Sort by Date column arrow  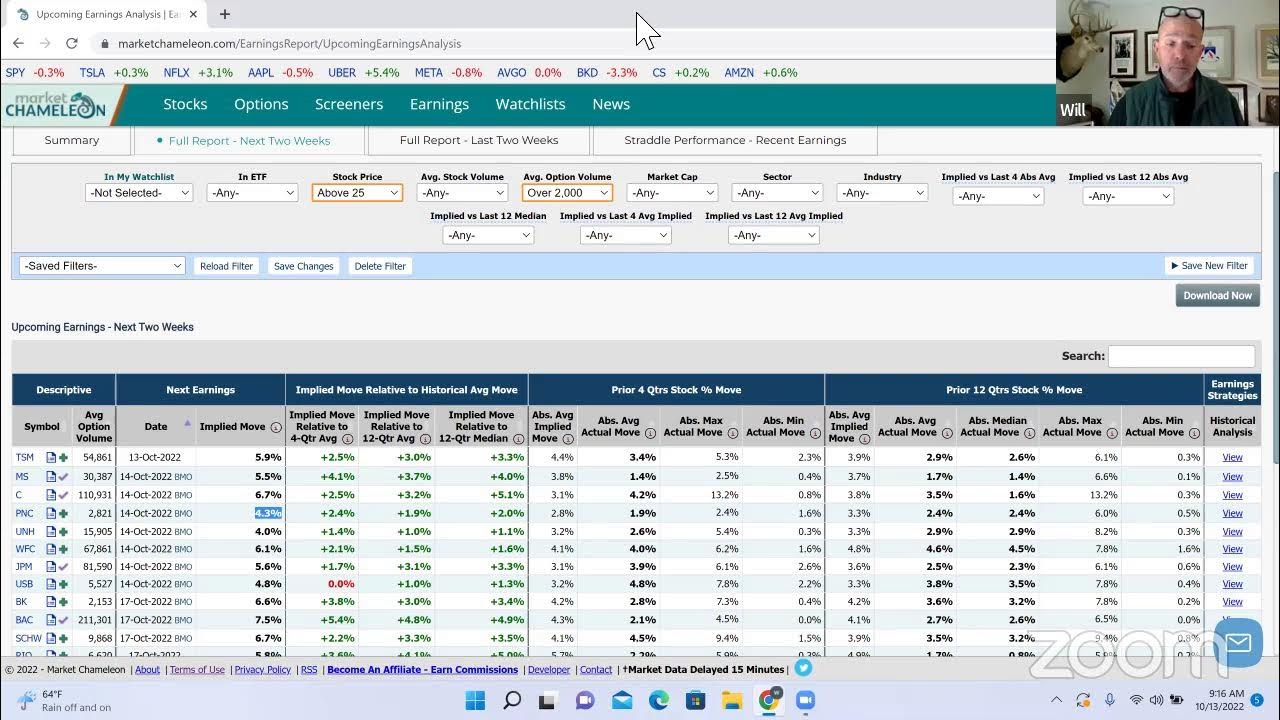[x=187, y=423]
